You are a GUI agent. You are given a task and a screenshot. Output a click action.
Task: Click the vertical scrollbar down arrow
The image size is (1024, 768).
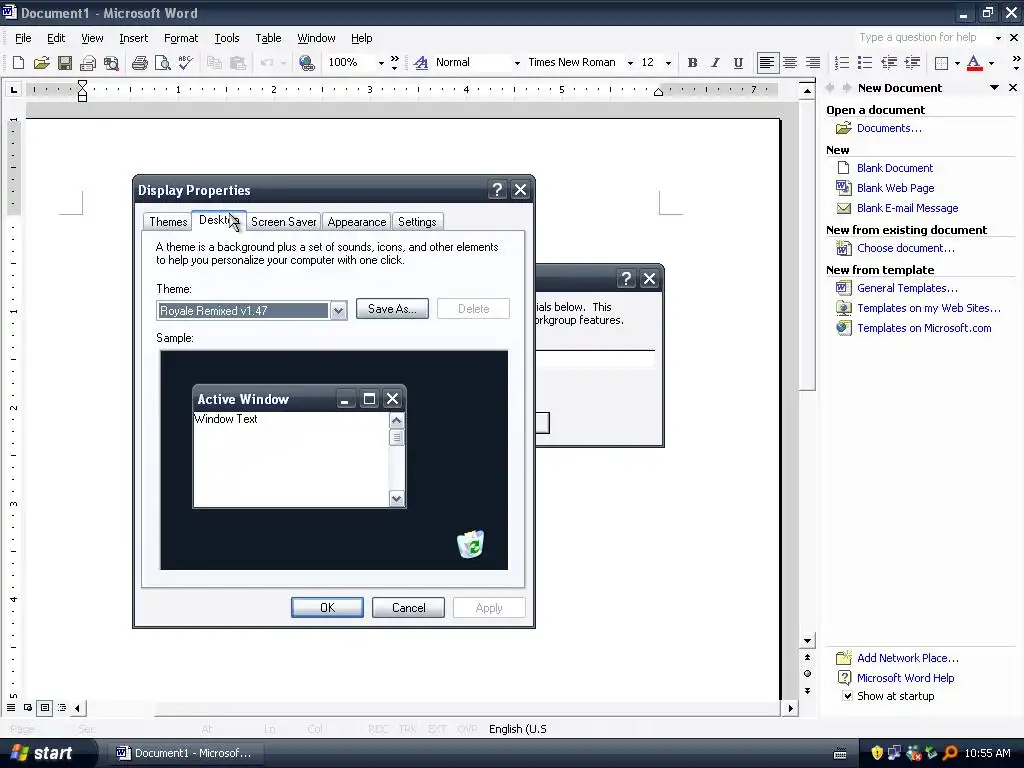click(x=808, y=641)
